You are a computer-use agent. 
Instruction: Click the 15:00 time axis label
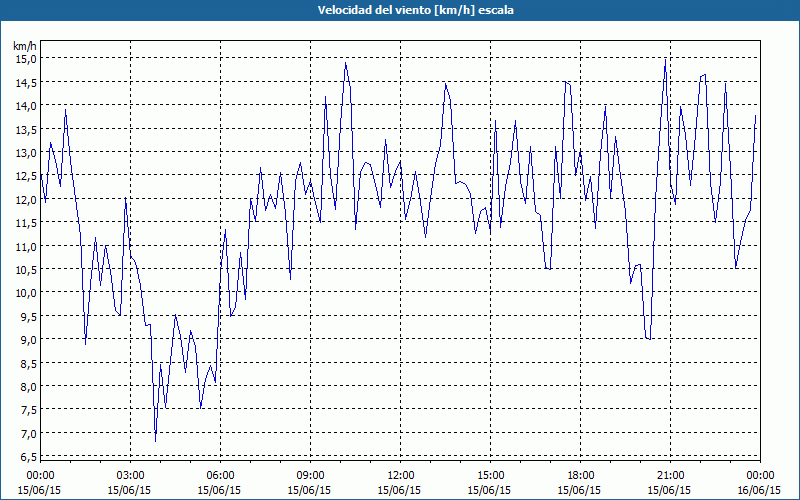tap(490, 476)
